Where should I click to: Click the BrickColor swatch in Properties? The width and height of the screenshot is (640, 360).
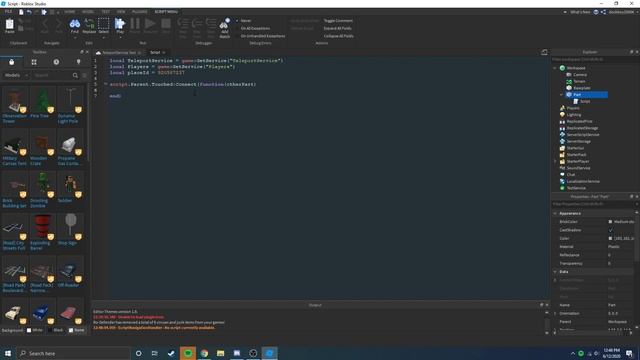pyautogui.click(x=611, y=222)
